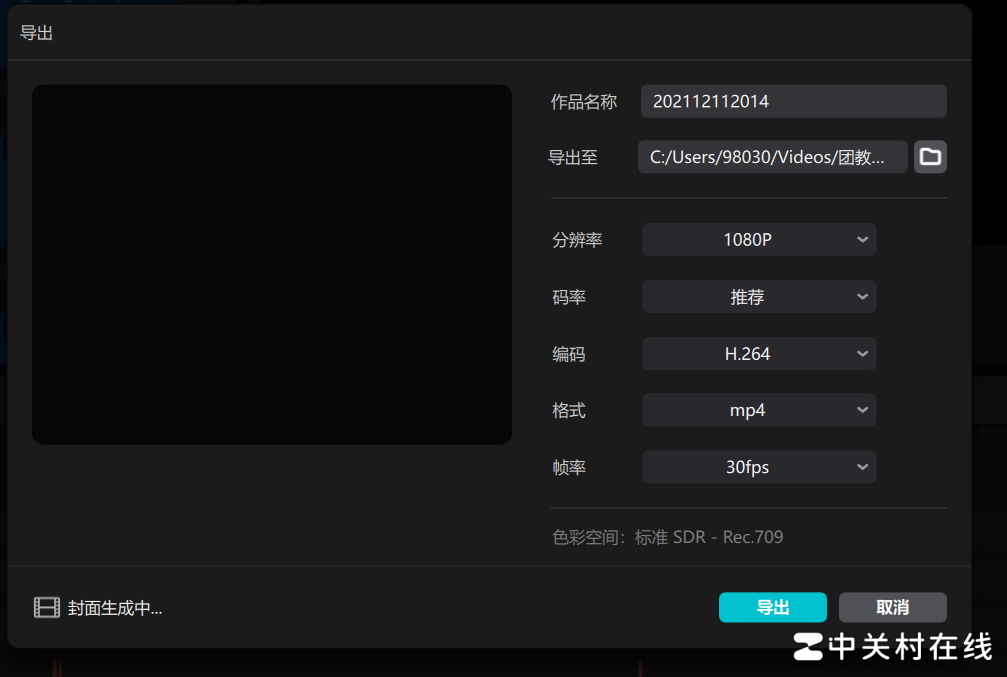Click the black video preview area
The image size is (1007, 677).
click(271, 264)
